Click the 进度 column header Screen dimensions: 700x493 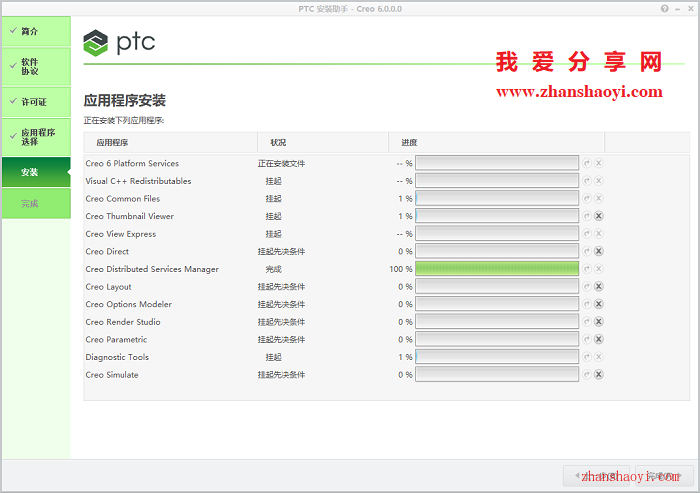coord(496,142)
